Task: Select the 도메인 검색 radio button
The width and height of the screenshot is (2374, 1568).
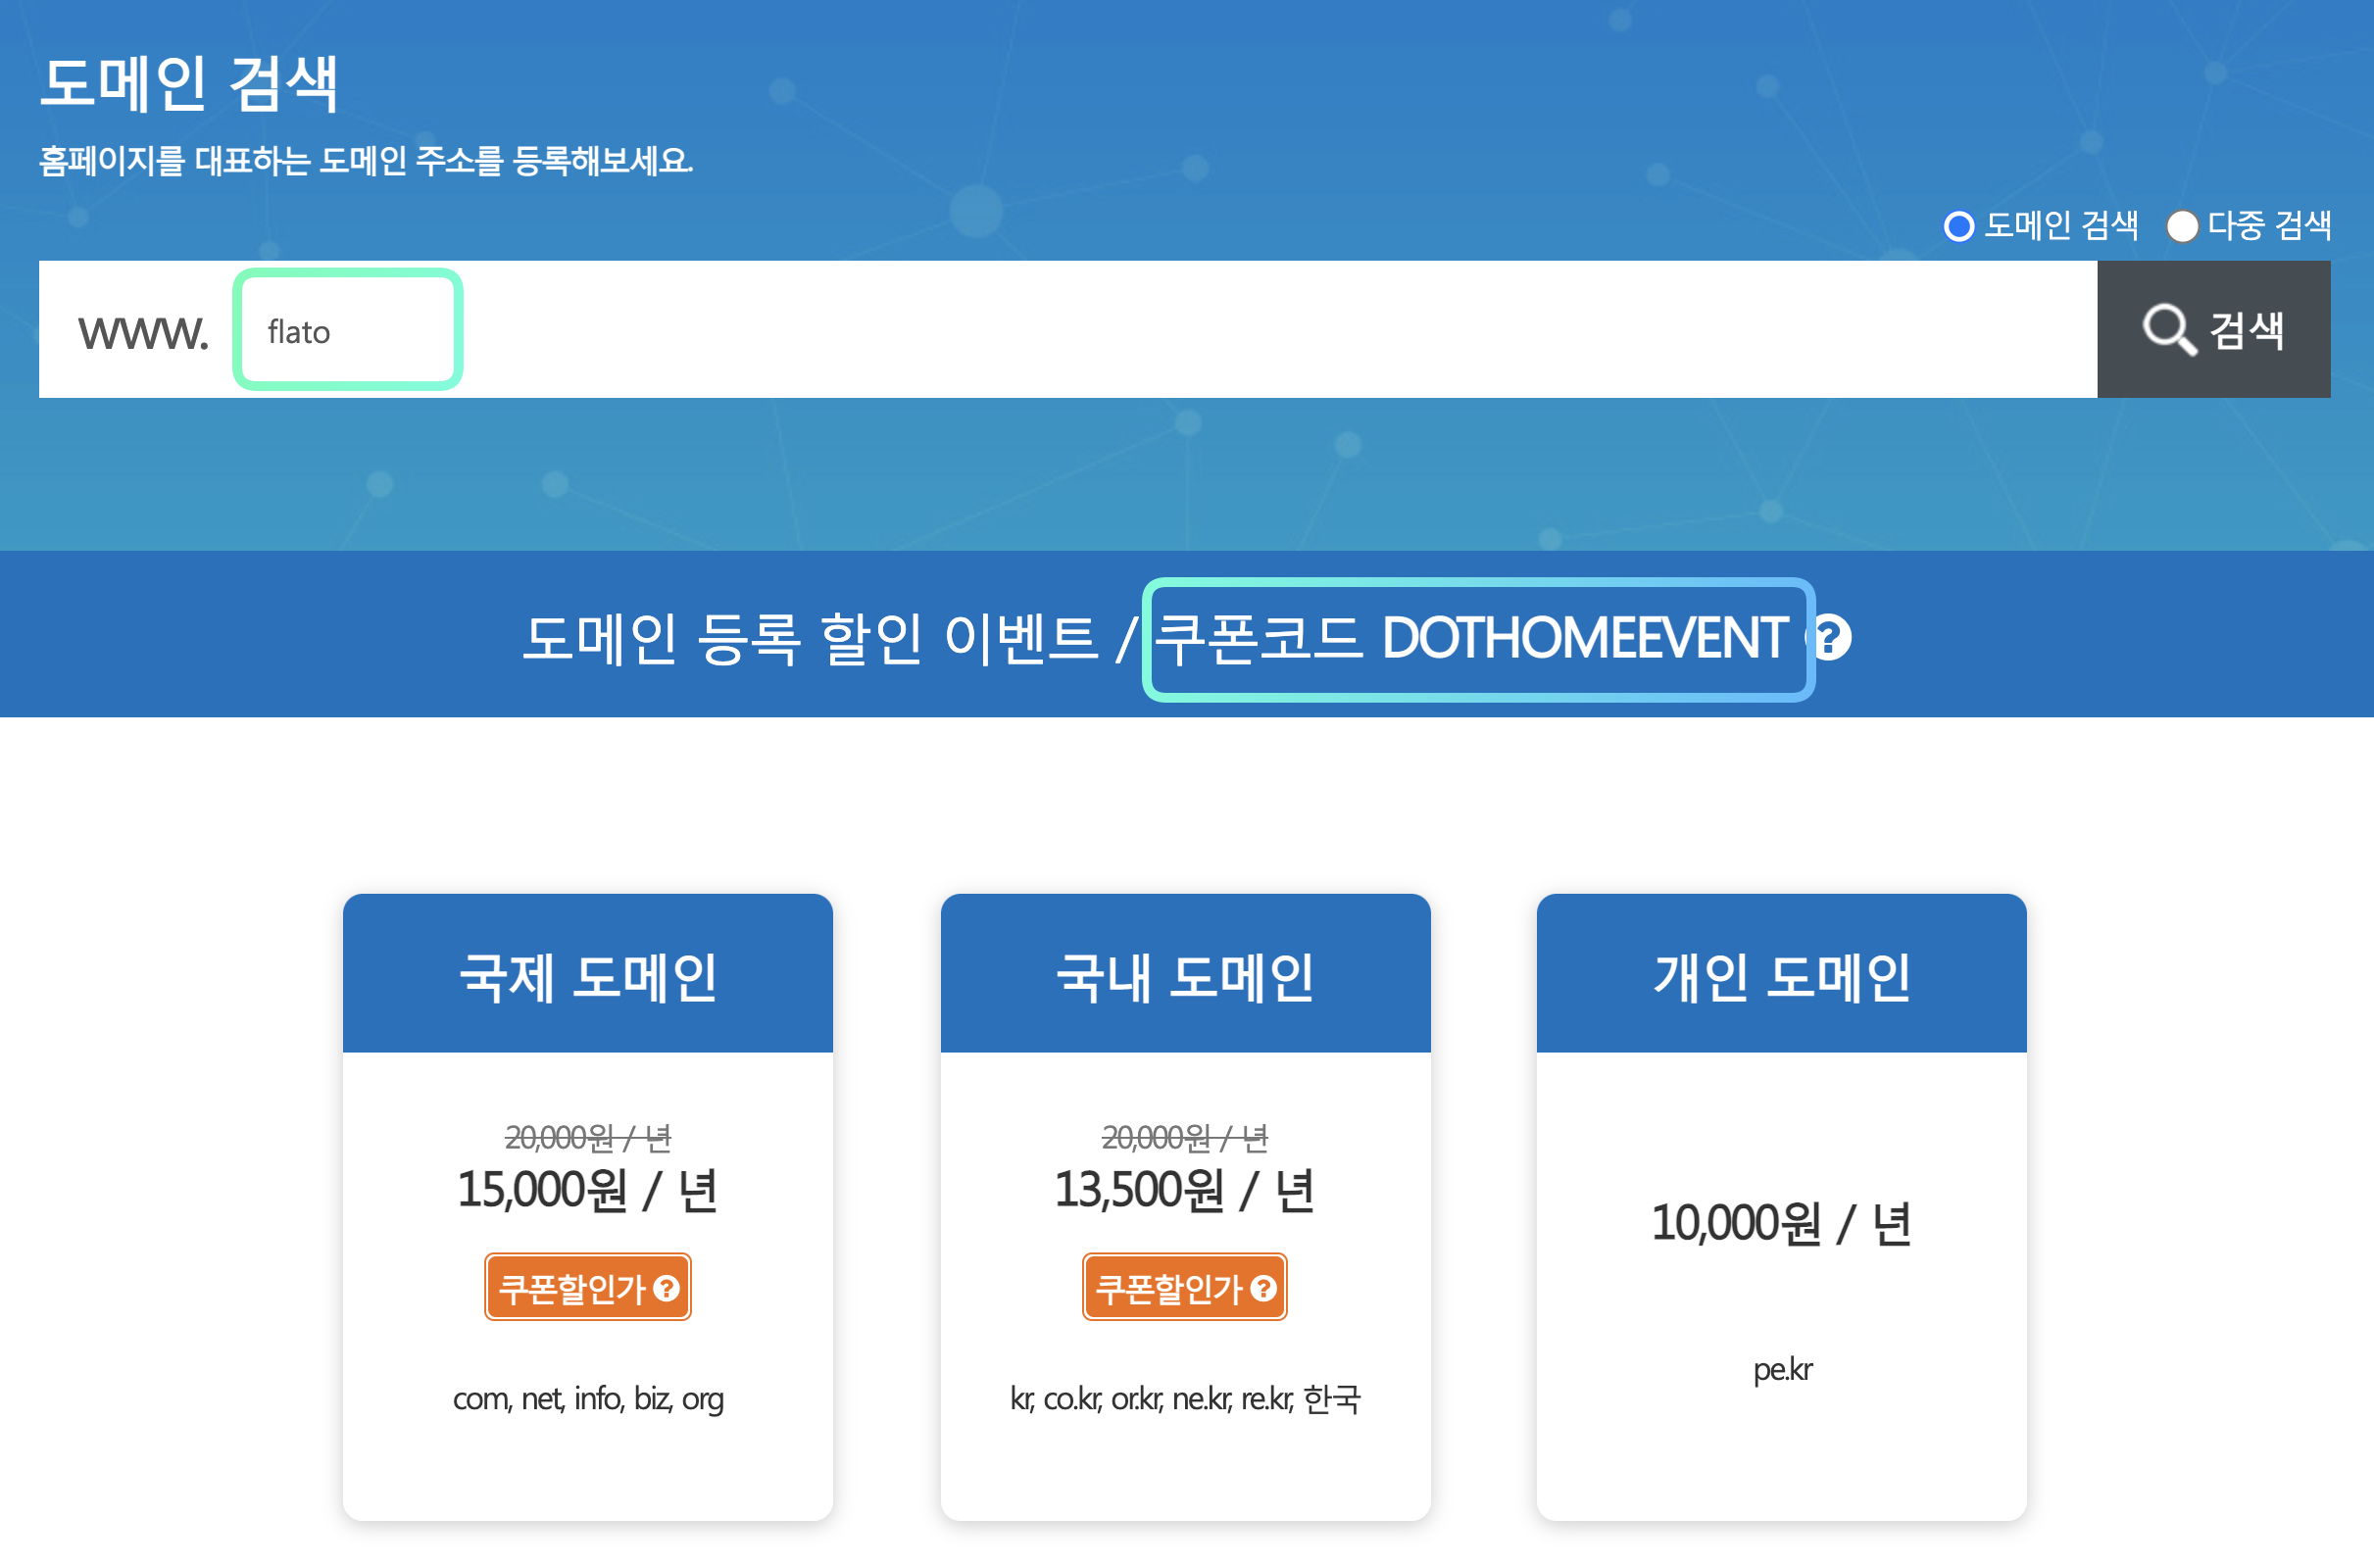Action: tap(1958, 226)
